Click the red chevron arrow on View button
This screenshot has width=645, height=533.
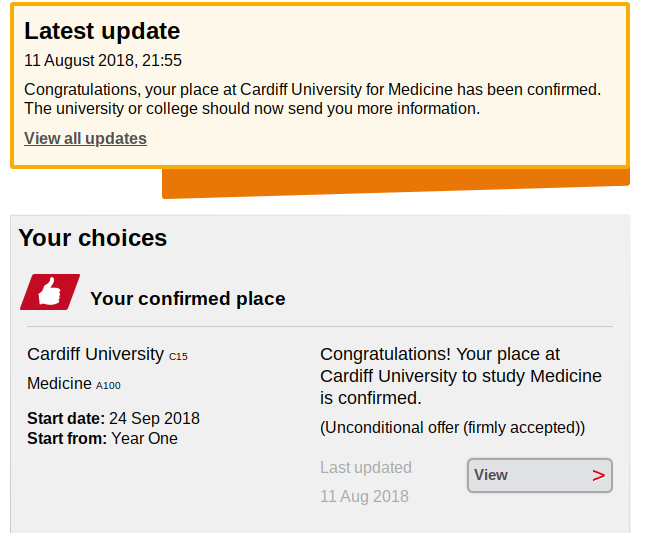pyautogui.click(x=598, y=476)
